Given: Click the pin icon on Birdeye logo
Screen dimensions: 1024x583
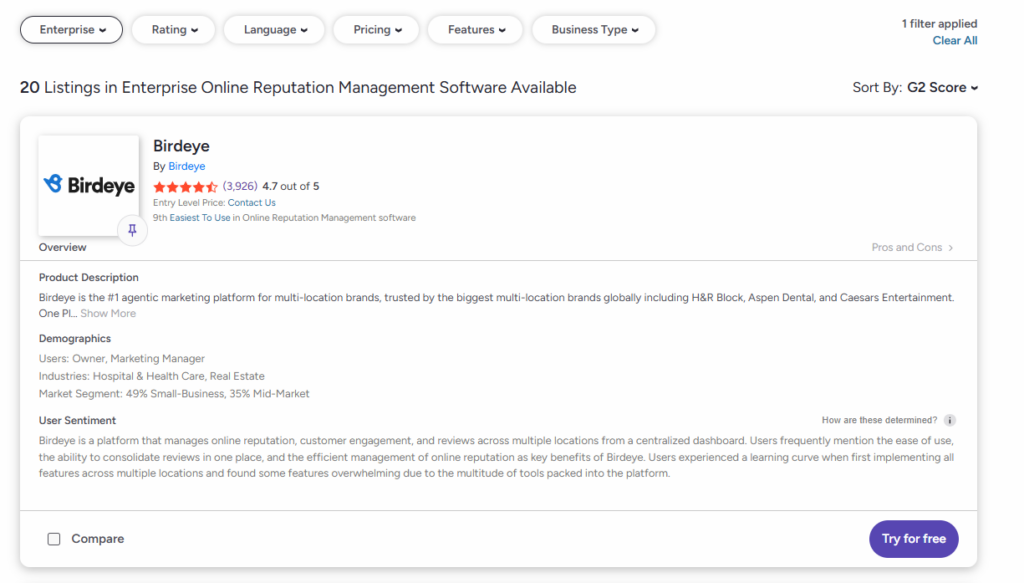Looking at the screenshot, I should pos(132,231).
